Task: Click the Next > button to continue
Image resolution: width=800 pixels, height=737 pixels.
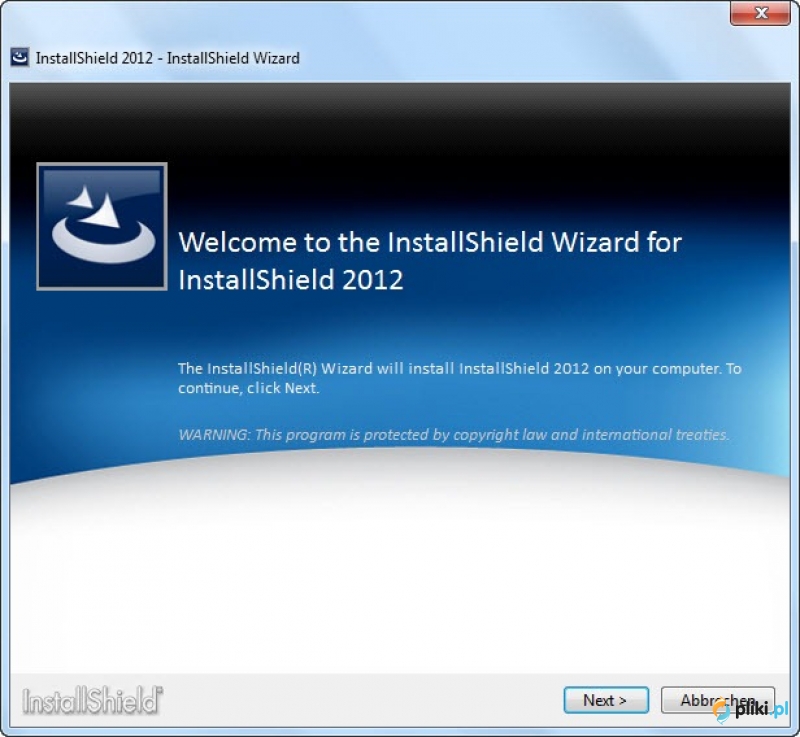Action: pyautogui.click(x=606, y=700)
